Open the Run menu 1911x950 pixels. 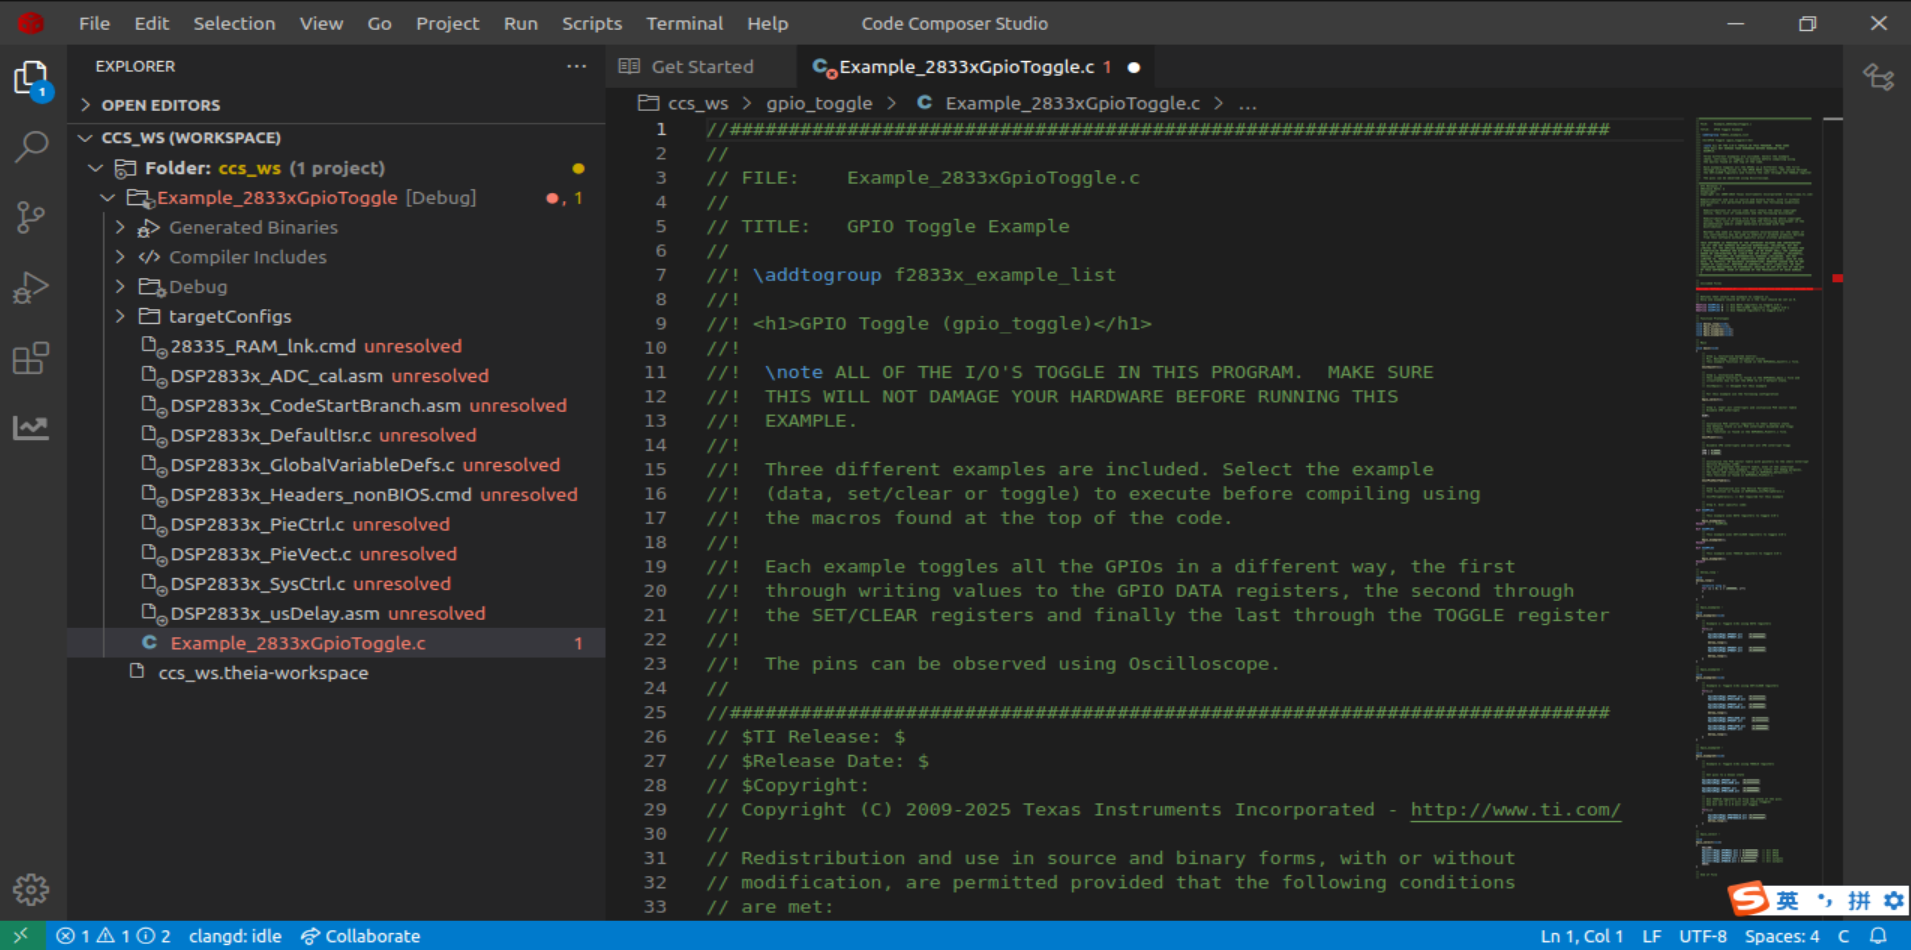[520, 23]
